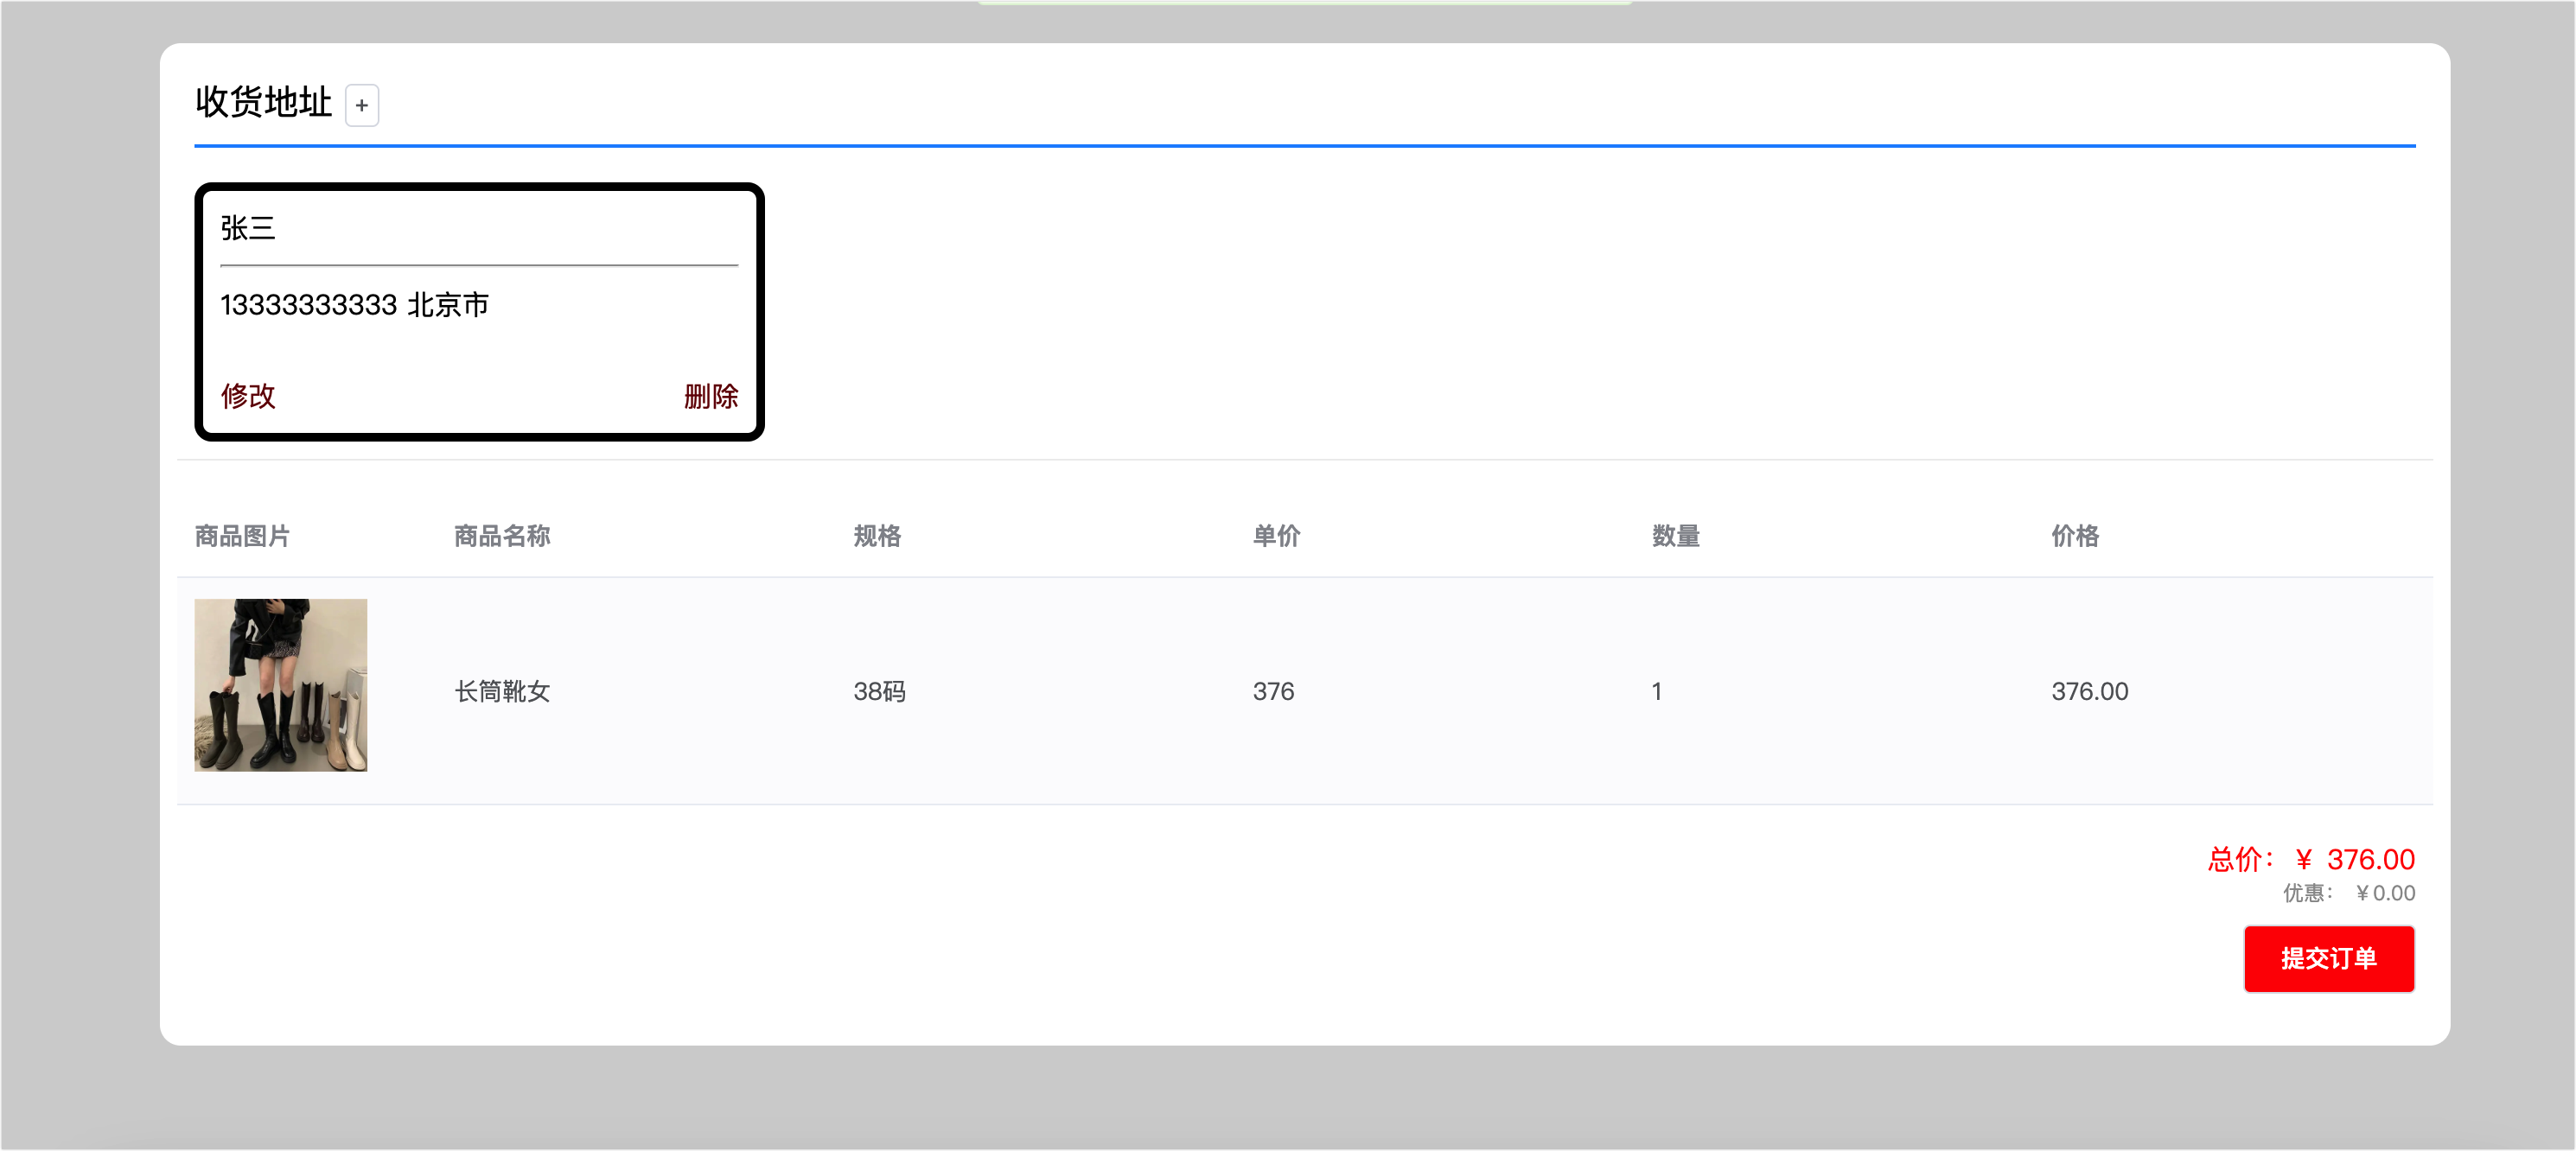Click the 数量 column header
Screen dimensions: 2576x1151
pos(1675,536)
